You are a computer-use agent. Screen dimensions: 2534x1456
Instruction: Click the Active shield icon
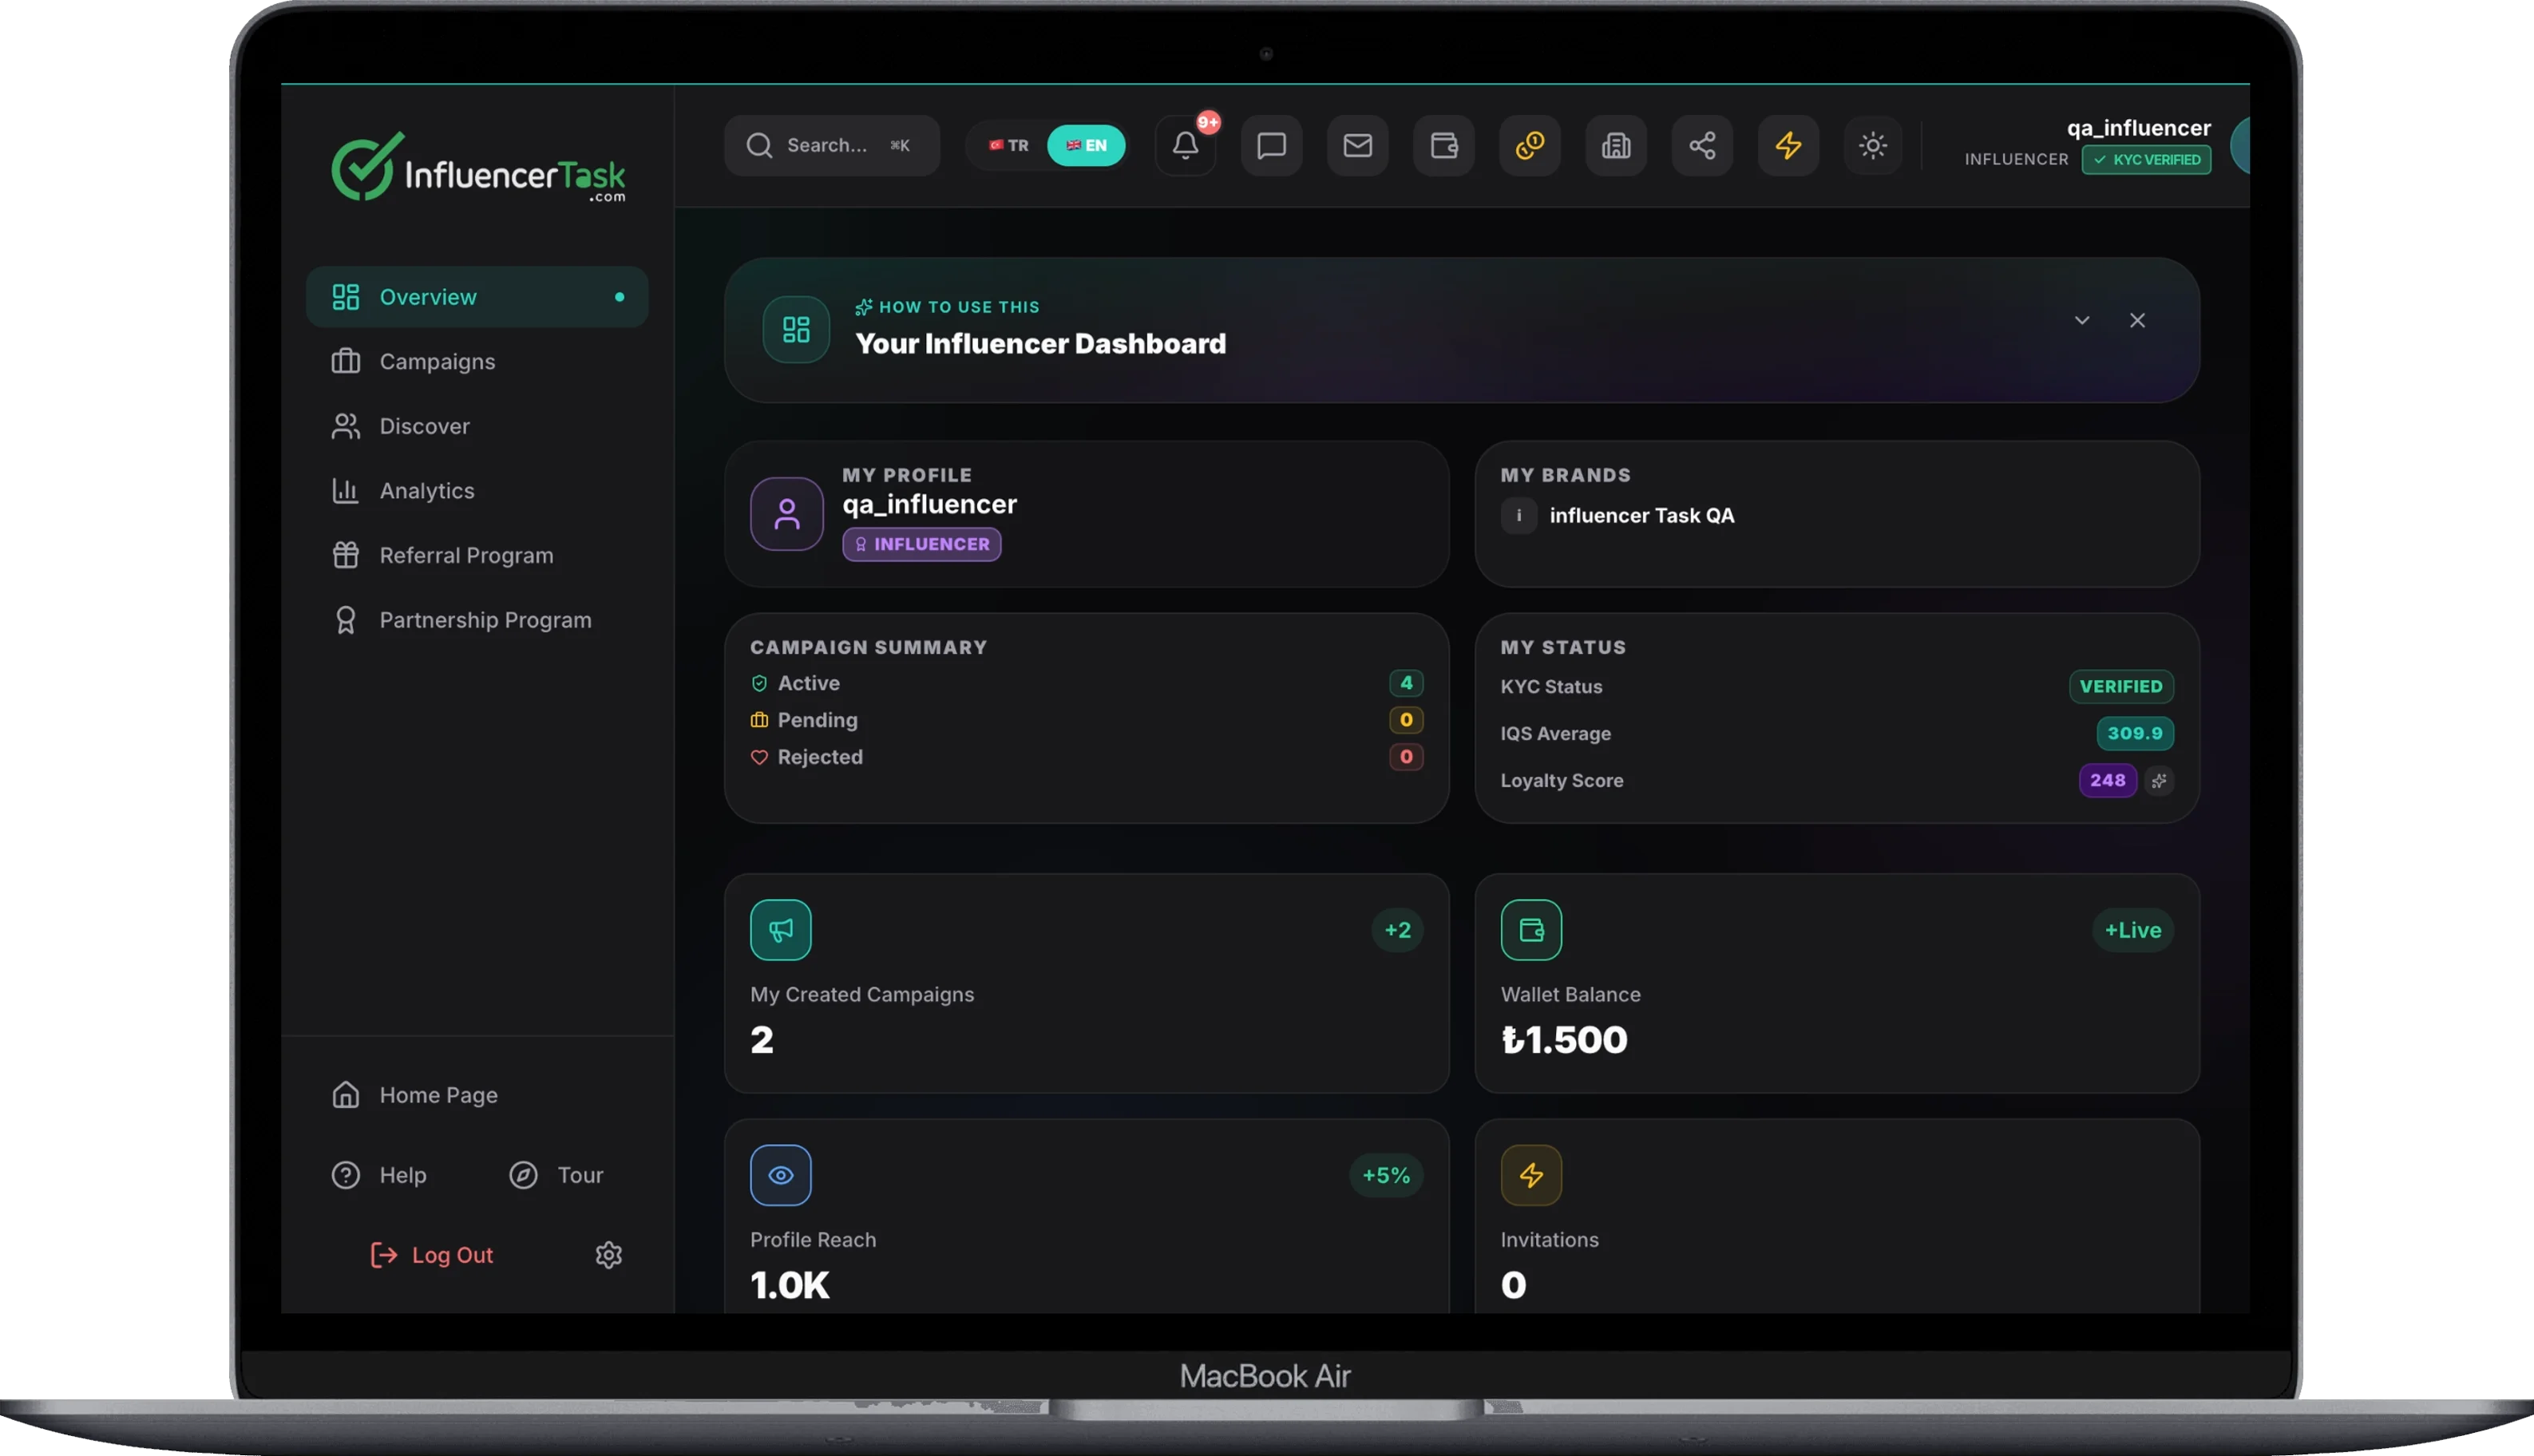pos(759,684)
